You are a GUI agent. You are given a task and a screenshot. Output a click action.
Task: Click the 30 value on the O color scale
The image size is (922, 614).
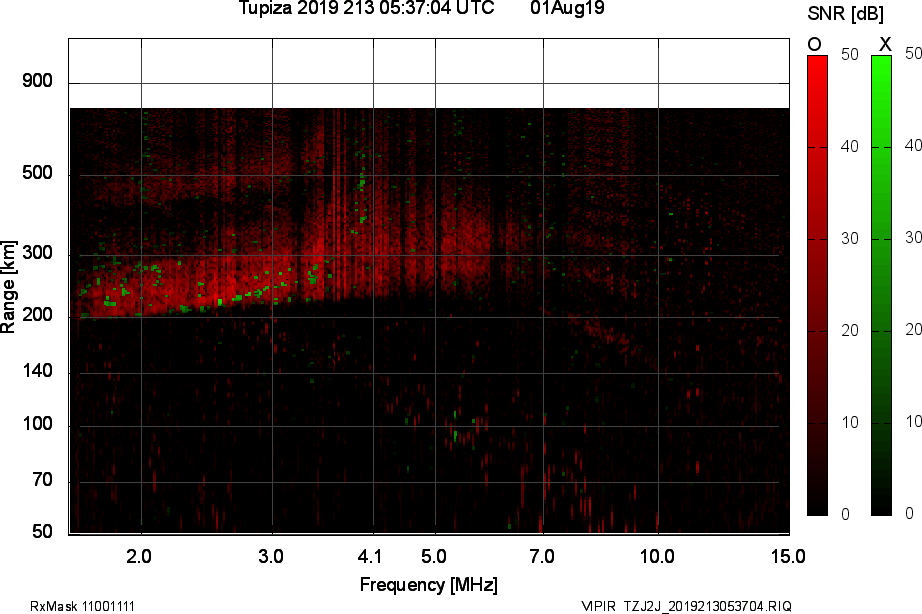tap(850, 239)
